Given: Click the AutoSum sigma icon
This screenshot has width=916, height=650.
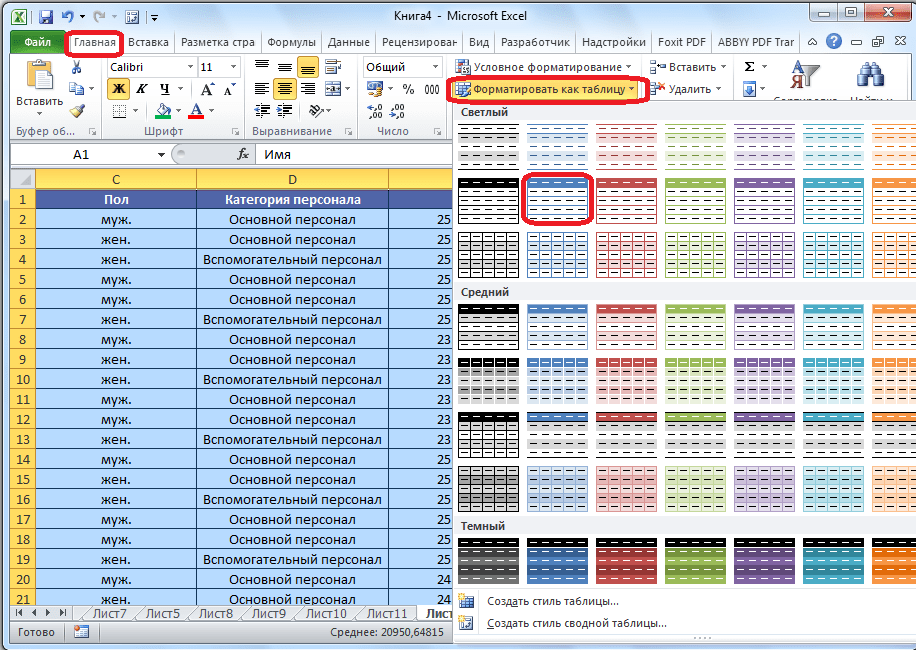Looking at the screenshot, I should [x=749, y=67].
